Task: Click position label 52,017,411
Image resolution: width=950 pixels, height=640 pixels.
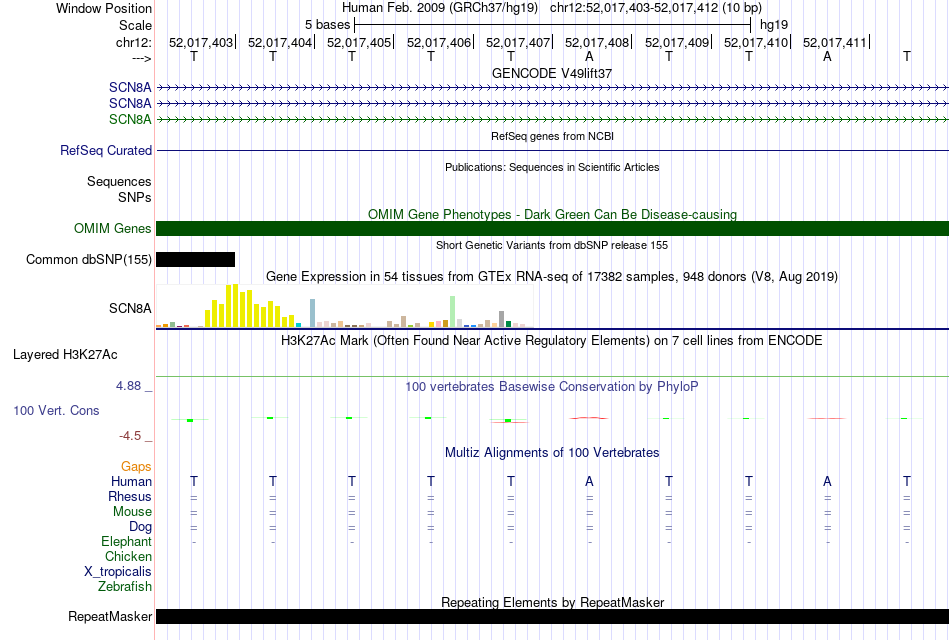Action: point(835,42)
